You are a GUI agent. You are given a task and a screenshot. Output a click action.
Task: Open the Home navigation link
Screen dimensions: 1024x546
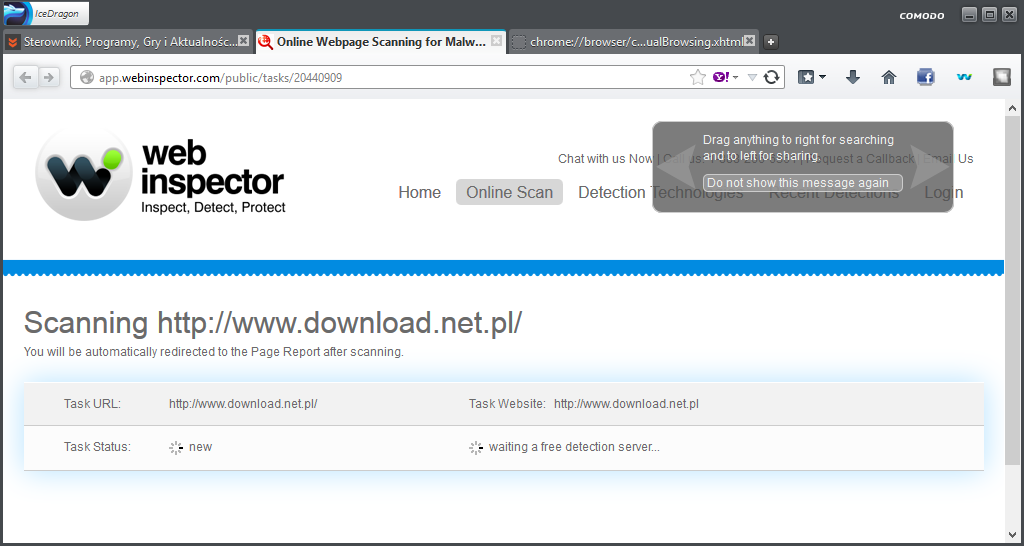[419, 192]
